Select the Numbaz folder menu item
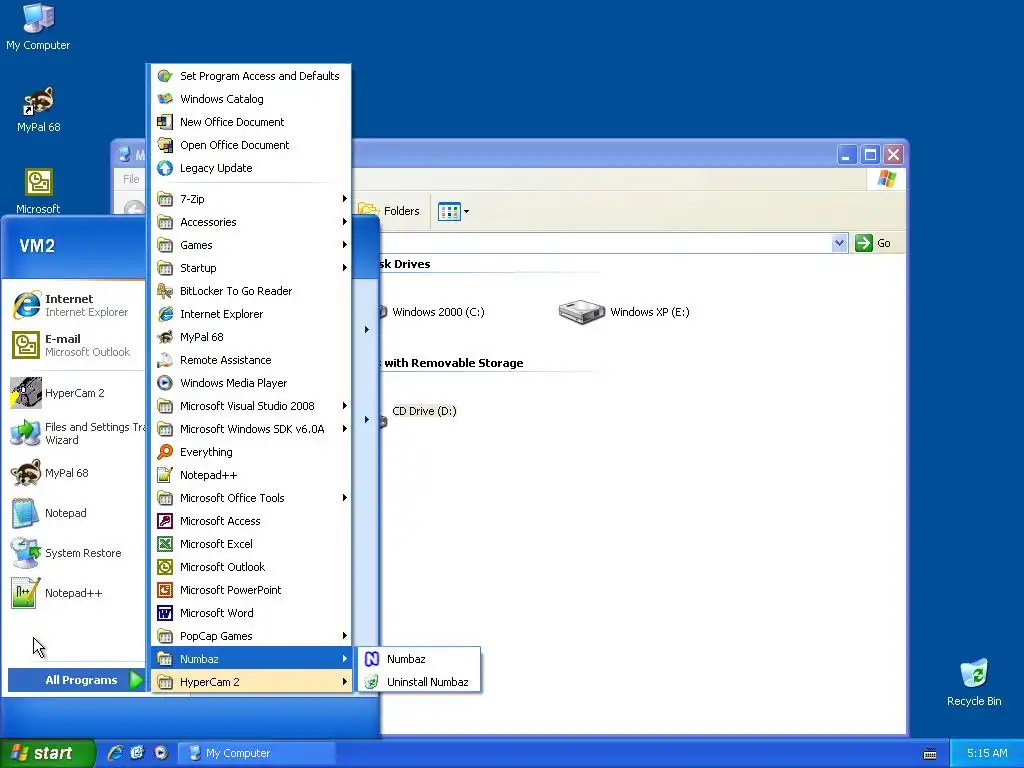 (x=251, y=659)
